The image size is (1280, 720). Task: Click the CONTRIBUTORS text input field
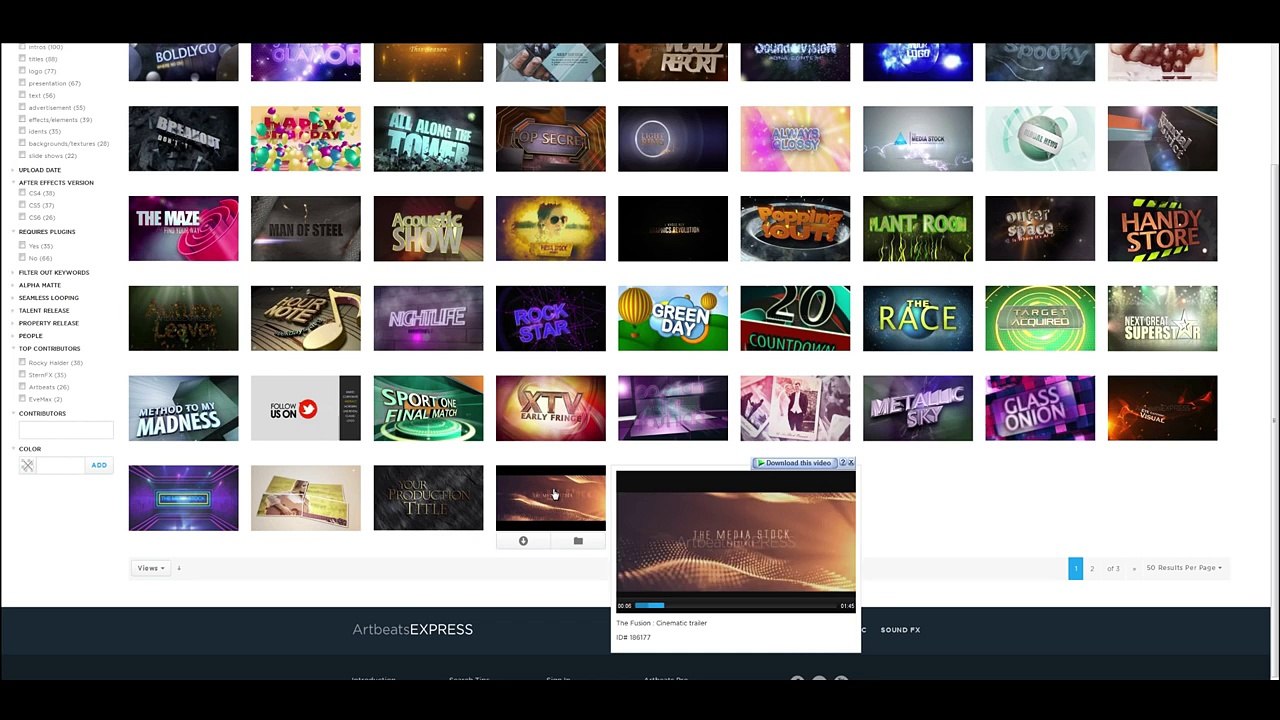click(66, 430)
